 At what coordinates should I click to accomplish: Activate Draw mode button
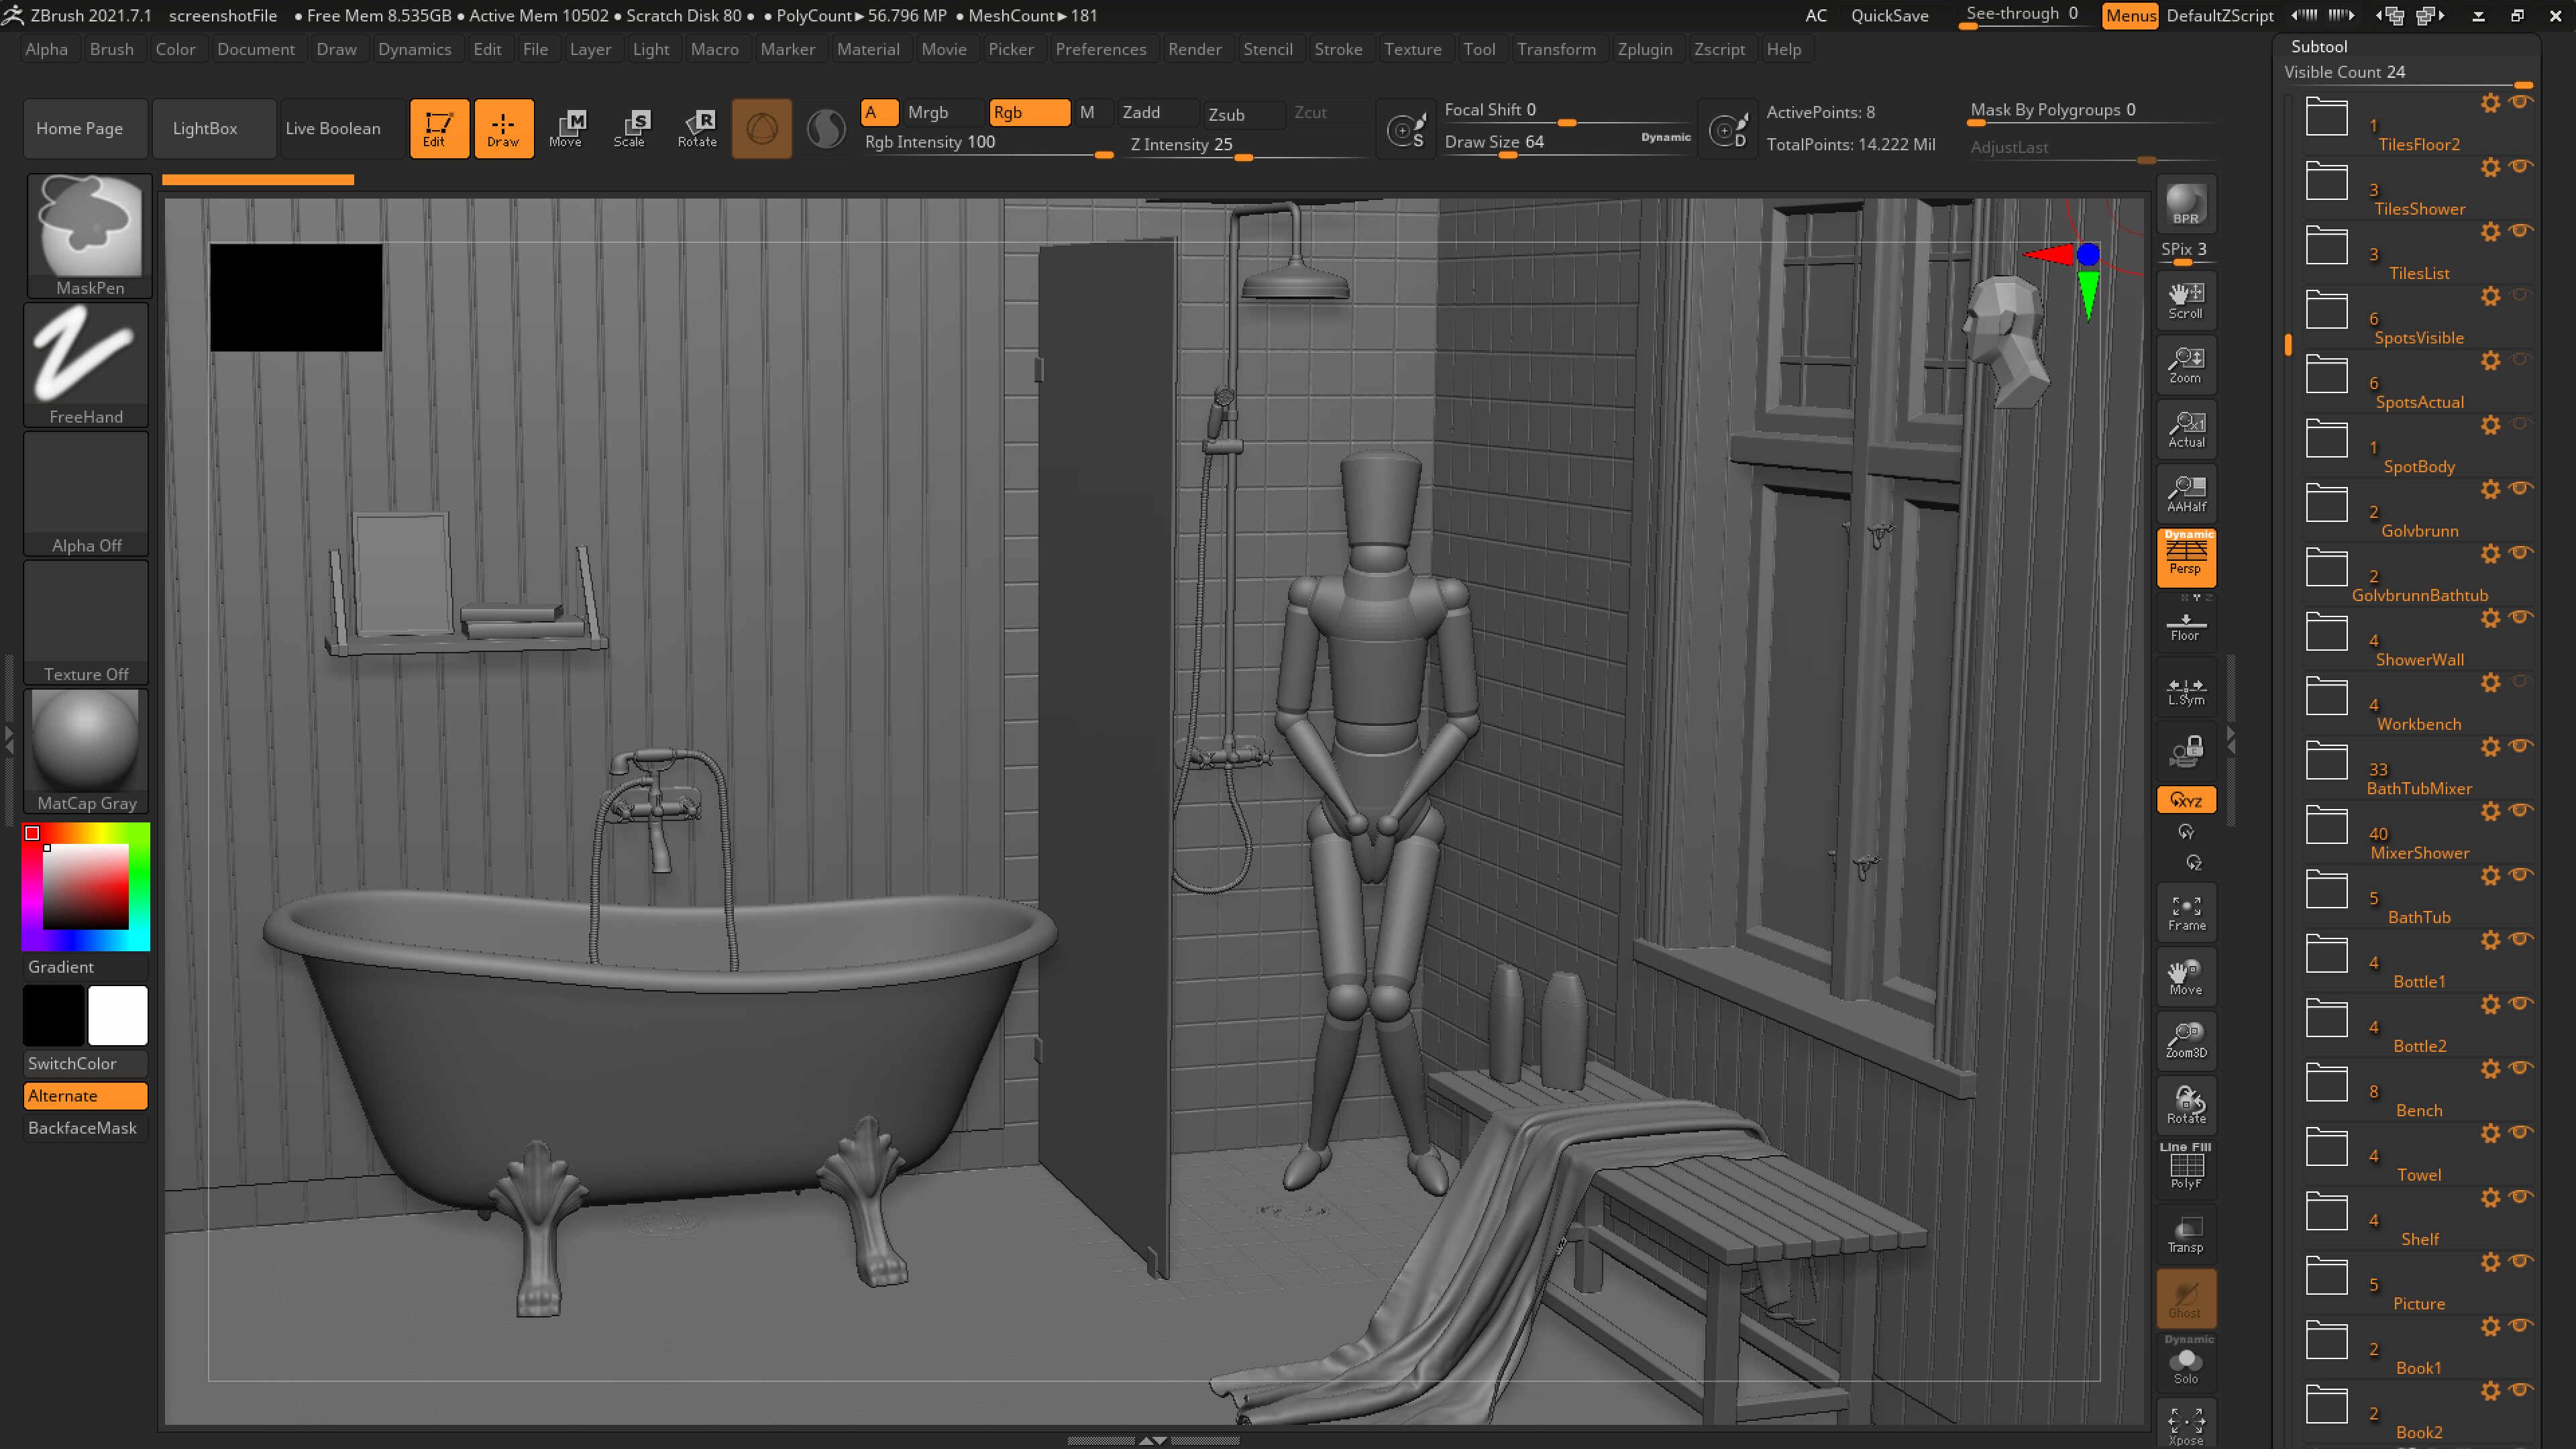click(503, 128)
